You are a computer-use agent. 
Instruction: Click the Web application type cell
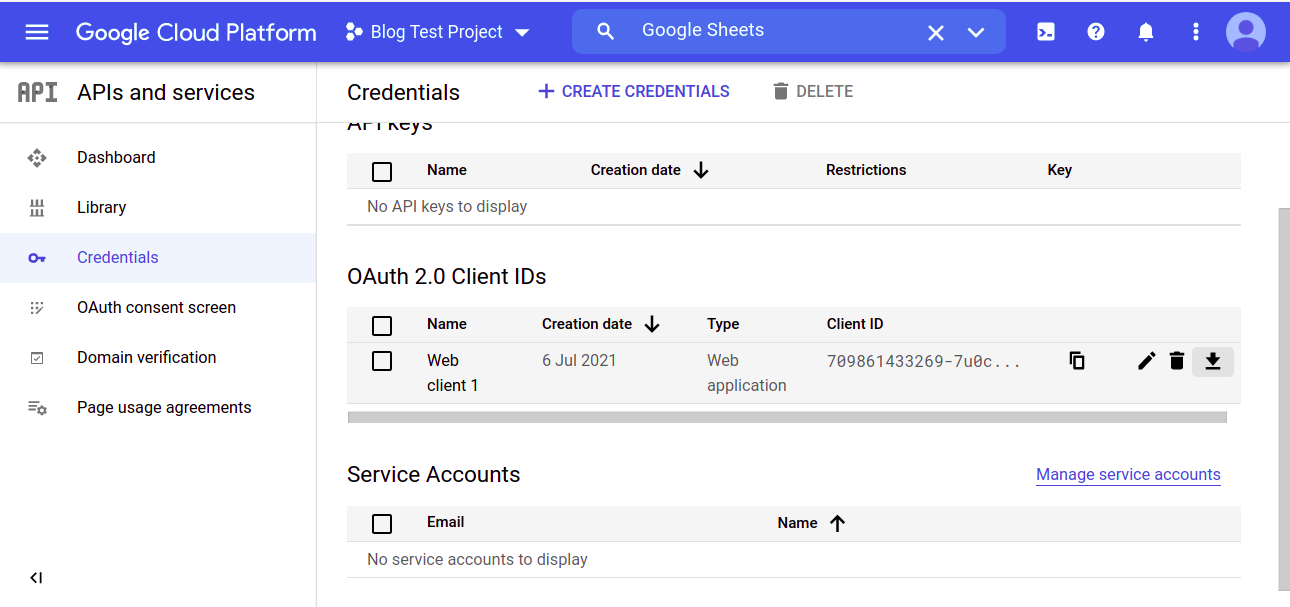point(747,373)
